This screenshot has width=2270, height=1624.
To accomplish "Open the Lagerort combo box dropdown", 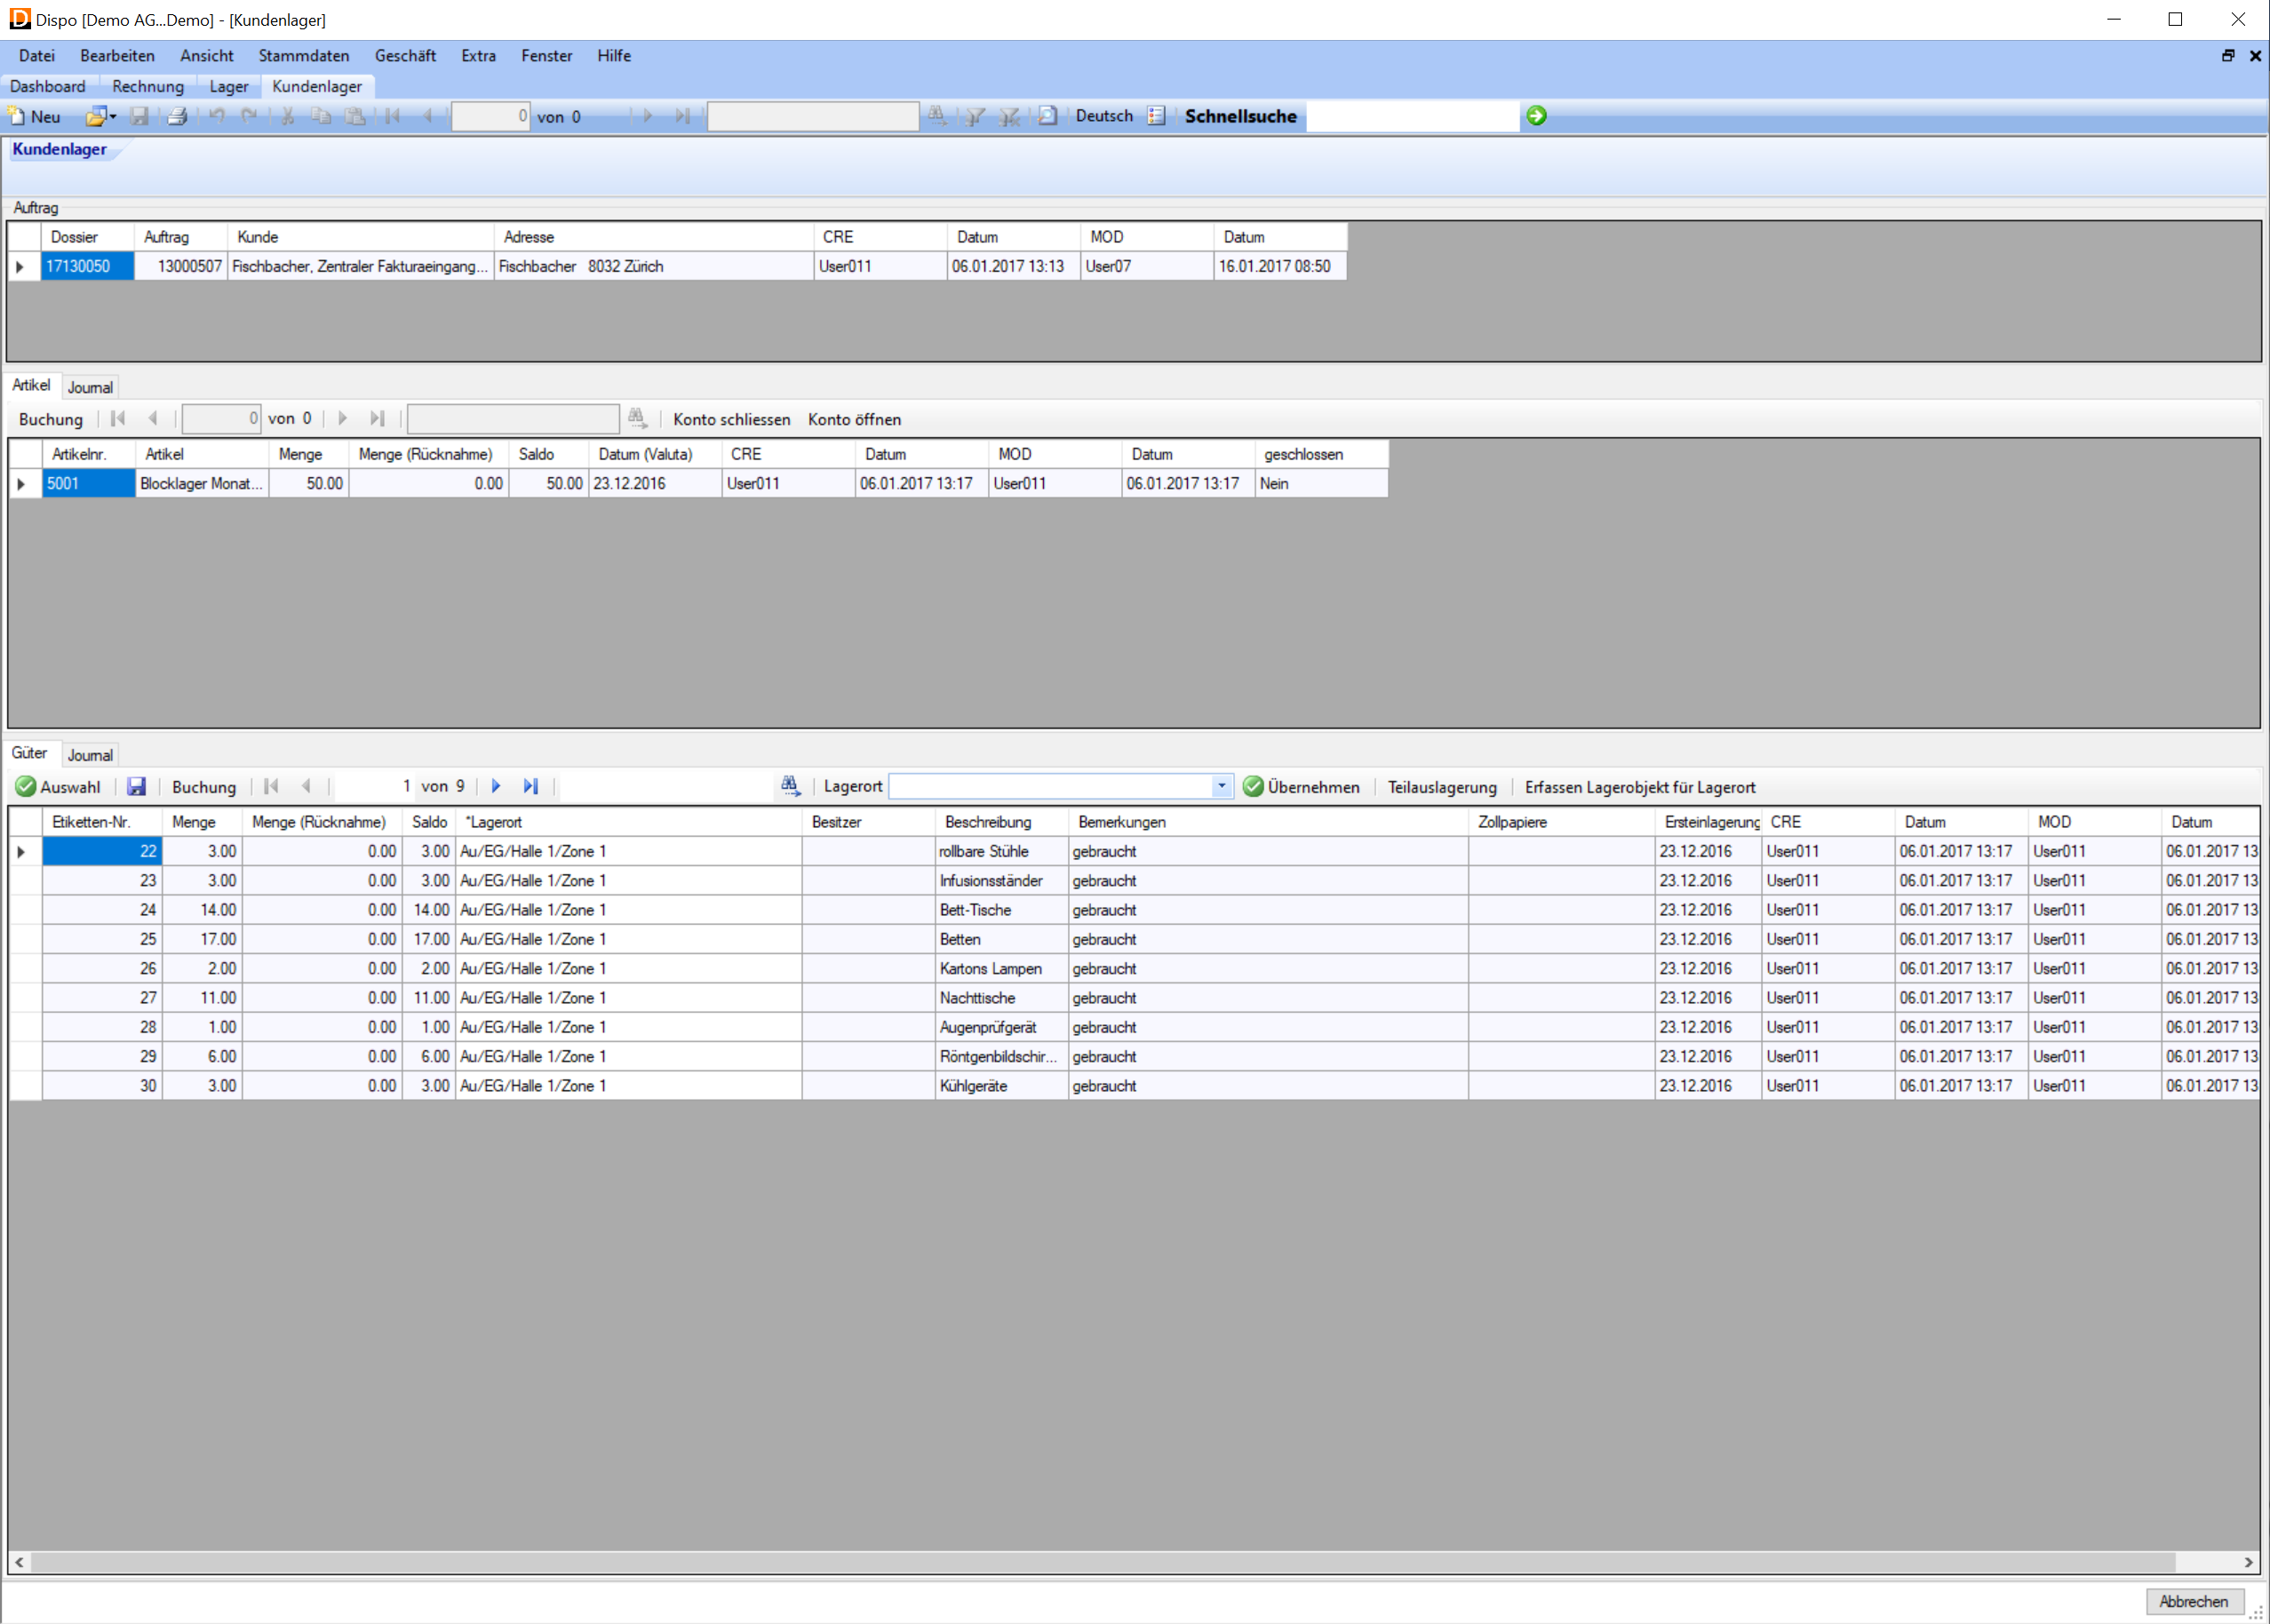I will tap(1221, 786).
